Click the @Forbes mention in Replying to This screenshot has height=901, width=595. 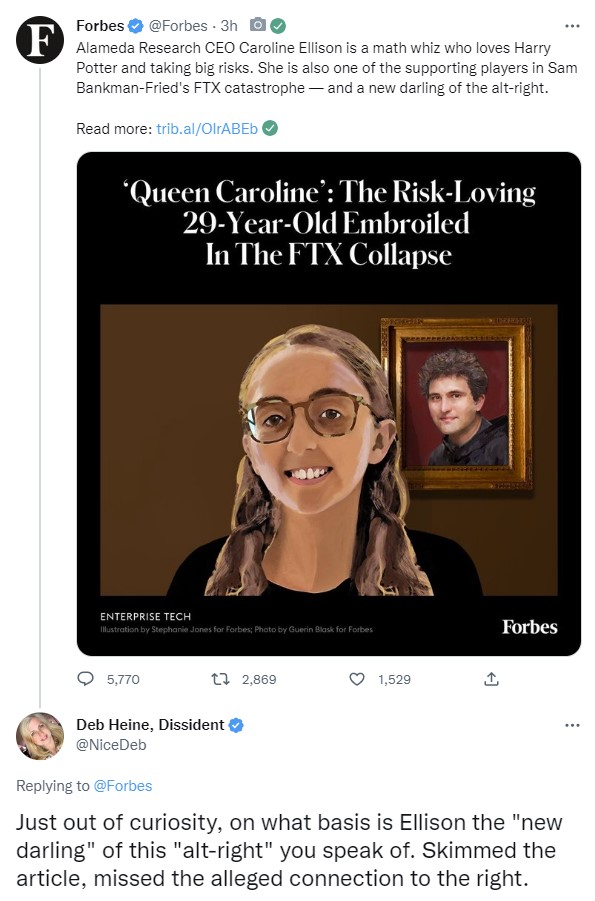click(122, 786)
